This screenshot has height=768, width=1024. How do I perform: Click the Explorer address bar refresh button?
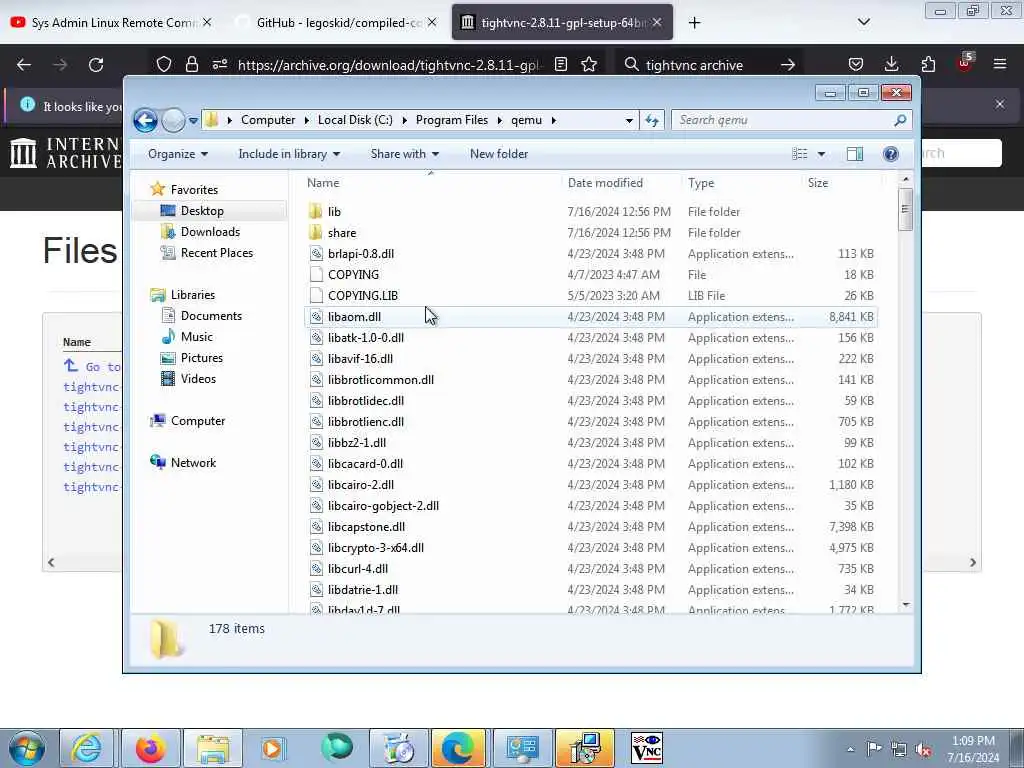(652, 120)
